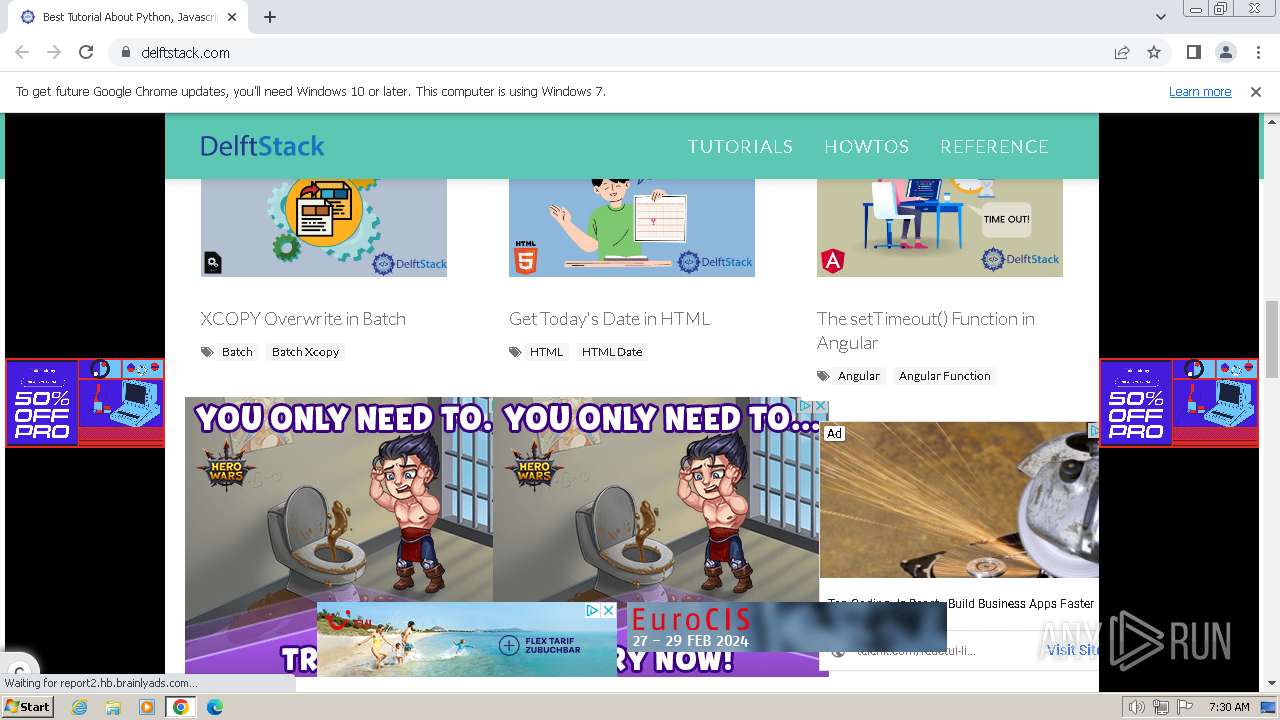Select the Angular Function tag

point(944,376)
